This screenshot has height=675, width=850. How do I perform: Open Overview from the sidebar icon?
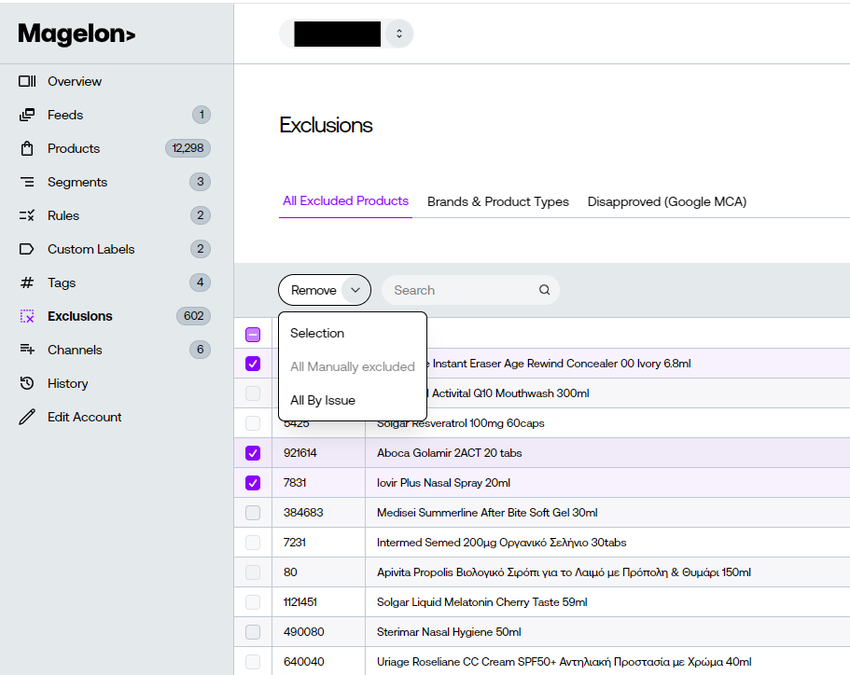click(x=27, y=81)
